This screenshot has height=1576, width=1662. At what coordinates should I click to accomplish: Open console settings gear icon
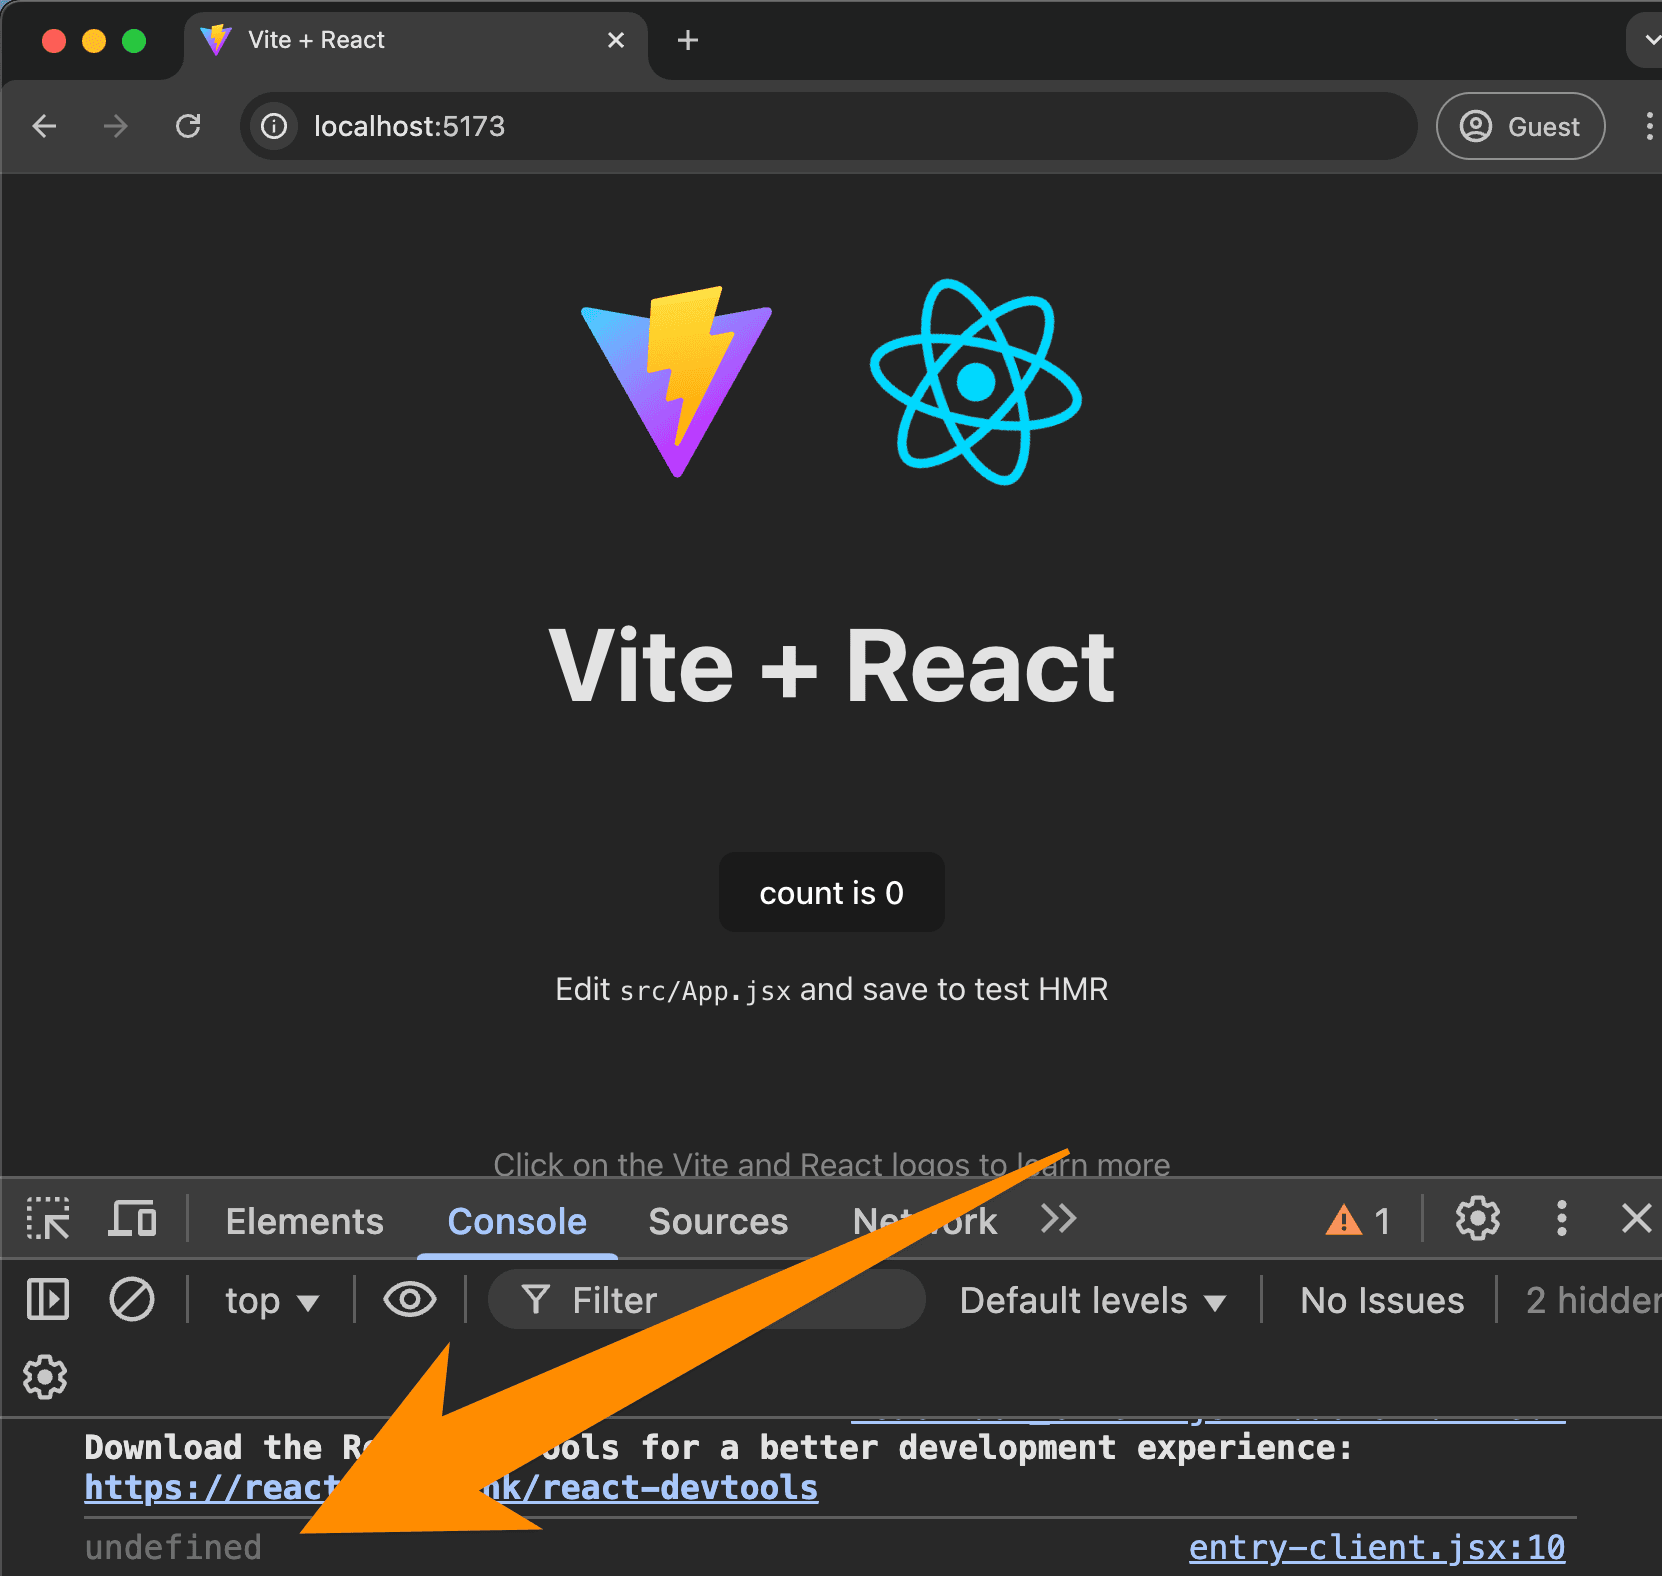45,1377
